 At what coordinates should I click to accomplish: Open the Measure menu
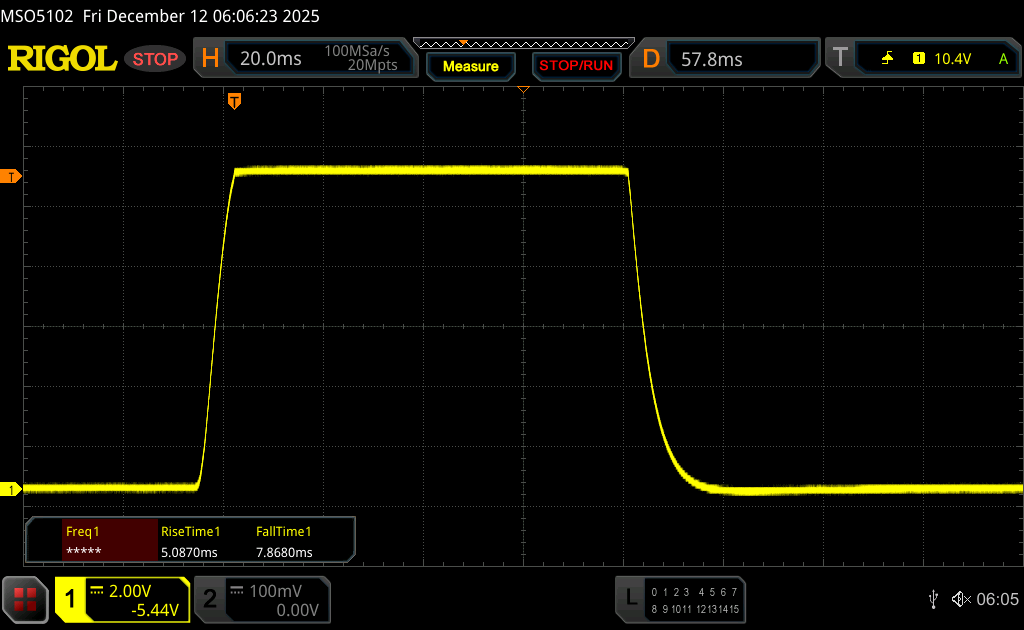pyautogui.click(x=470, y=66)
